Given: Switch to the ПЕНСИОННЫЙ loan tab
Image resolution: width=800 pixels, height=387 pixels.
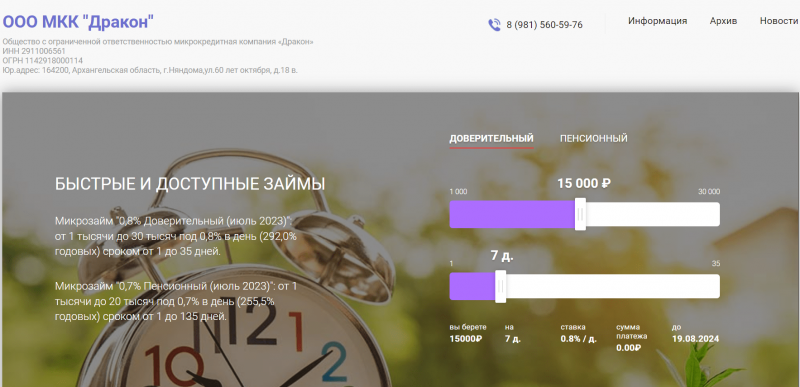Looking at the screenshot, I should coord(593,138).
